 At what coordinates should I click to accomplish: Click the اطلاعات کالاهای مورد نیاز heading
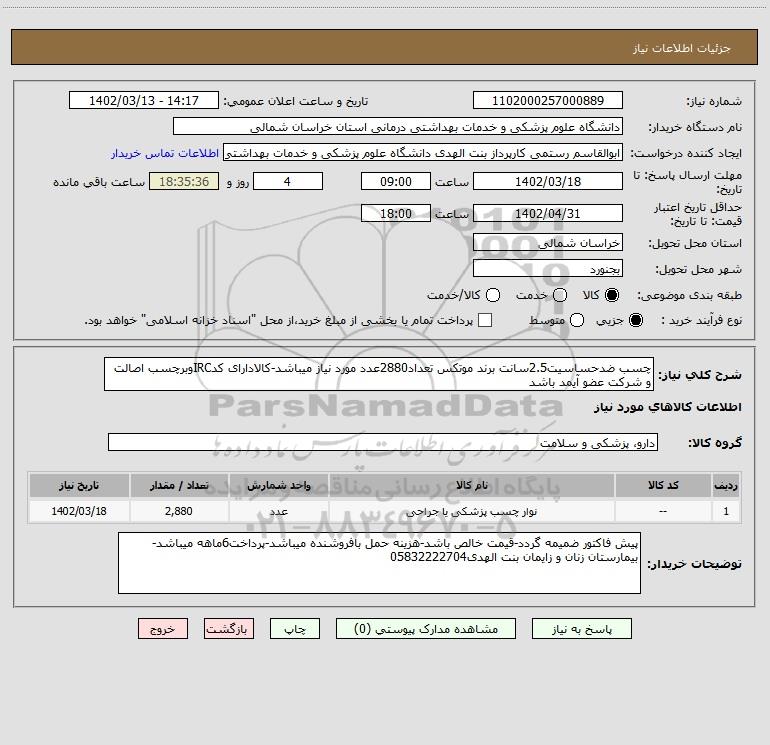[x=668, y=407]
